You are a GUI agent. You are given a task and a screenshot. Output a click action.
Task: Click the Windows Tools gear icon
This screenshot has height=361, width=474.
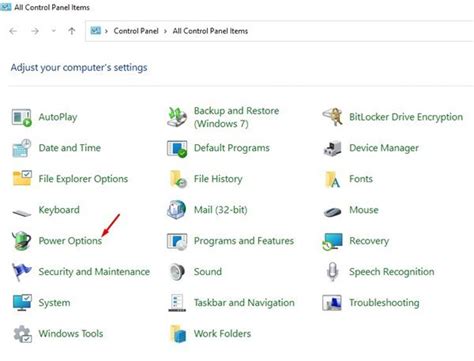[x=22, y=334]
